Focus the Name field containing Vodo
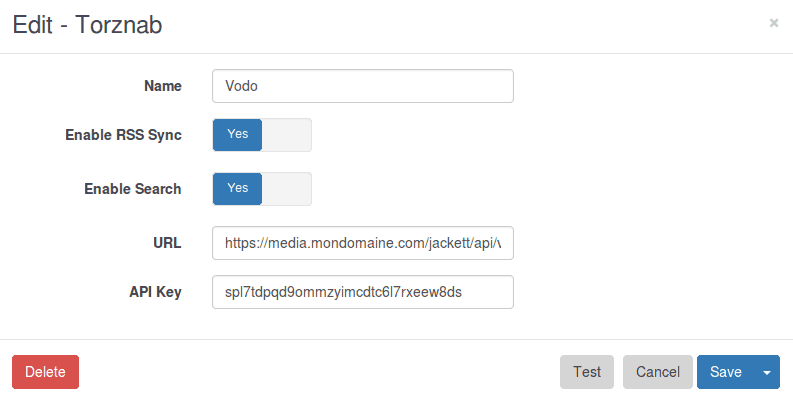 click(x=363, y=86)
